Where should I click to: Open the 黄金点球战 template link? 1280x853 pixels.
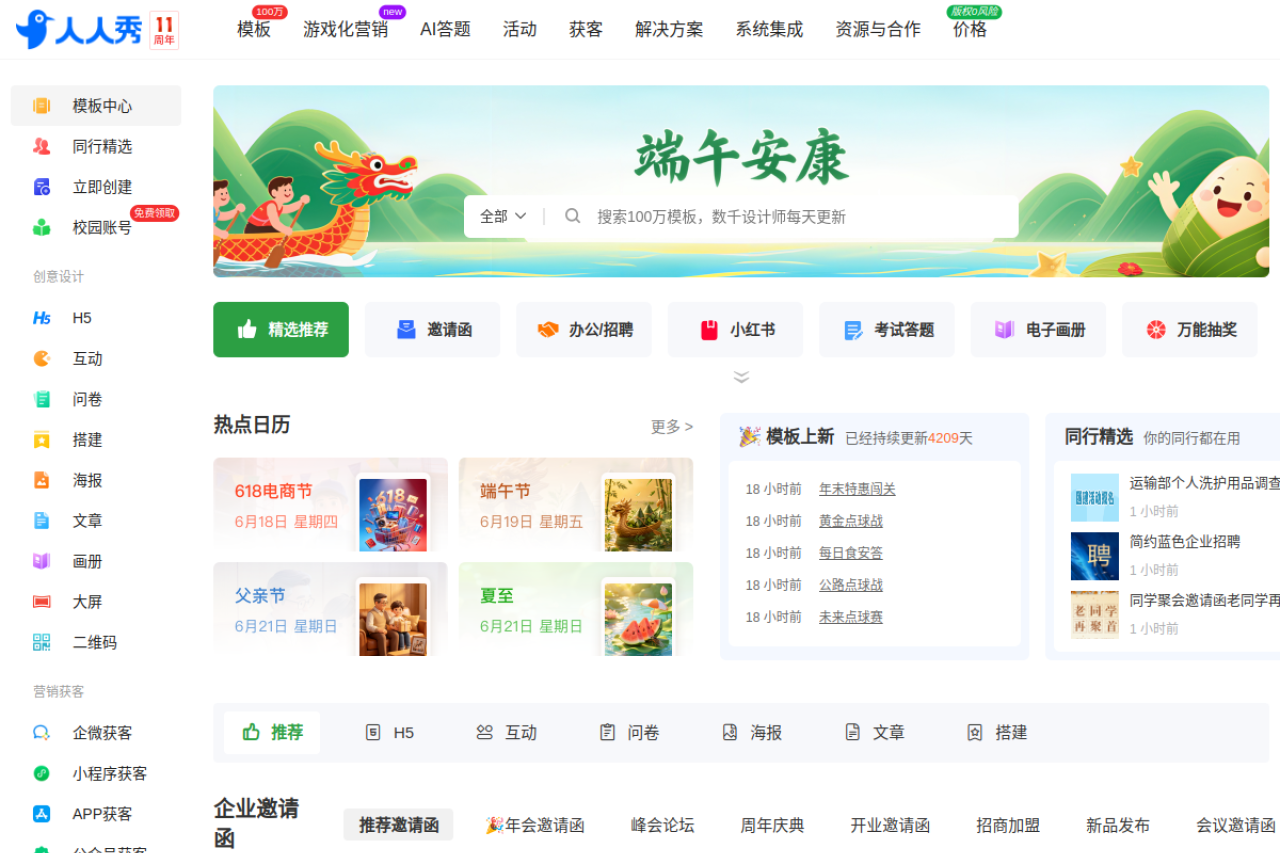[851, 521]
